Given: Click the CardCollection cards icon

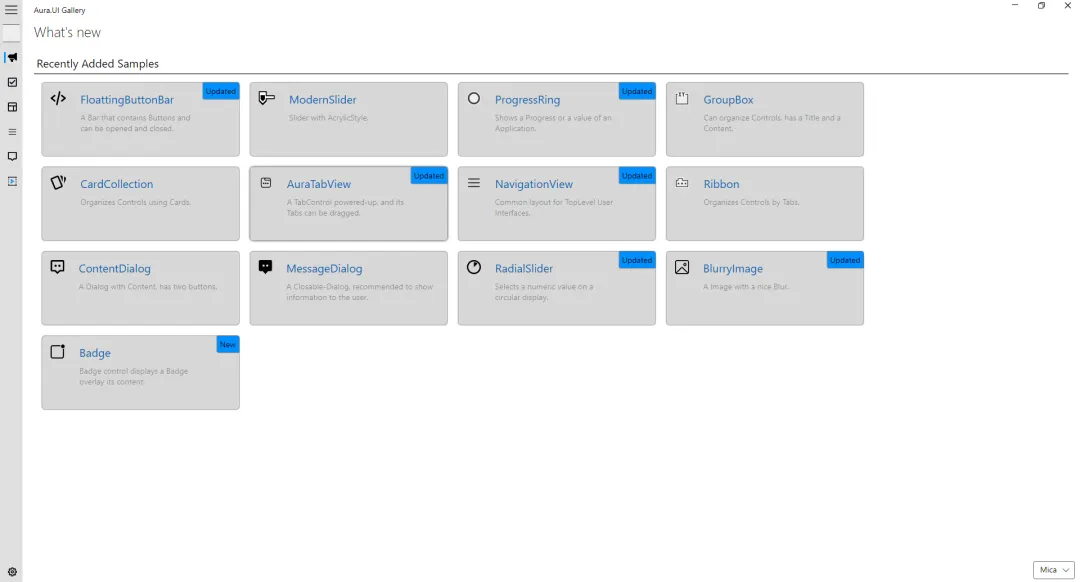Looking at the screenshot, I should pyautogui.click(x=59, y=183).
